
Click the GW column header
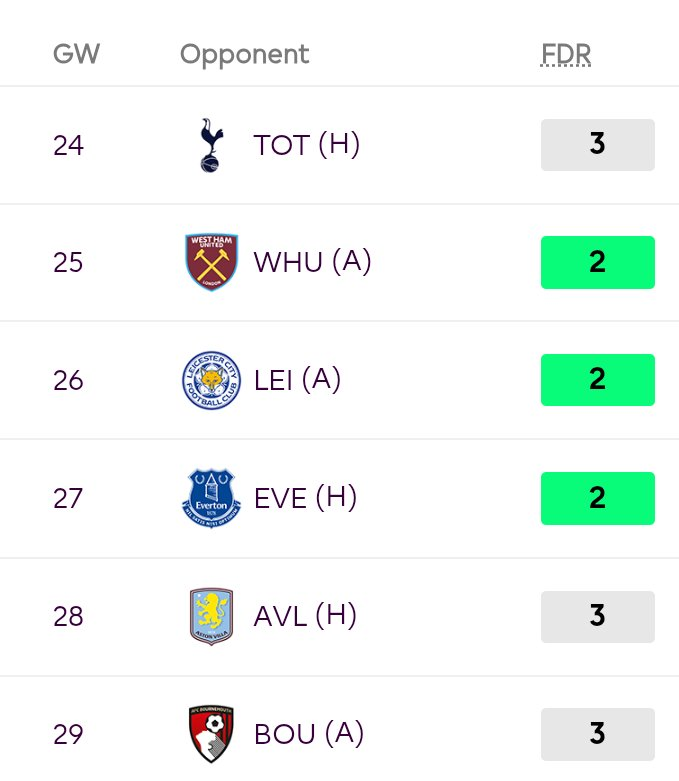pos(76,54)
